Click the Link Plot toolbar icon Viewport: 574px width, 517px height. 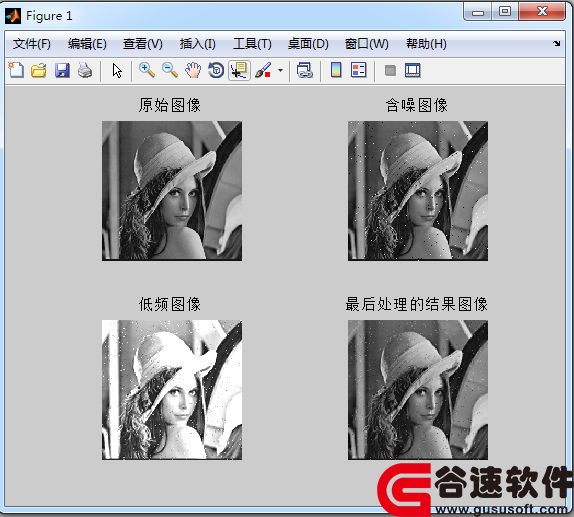[305, 70]
